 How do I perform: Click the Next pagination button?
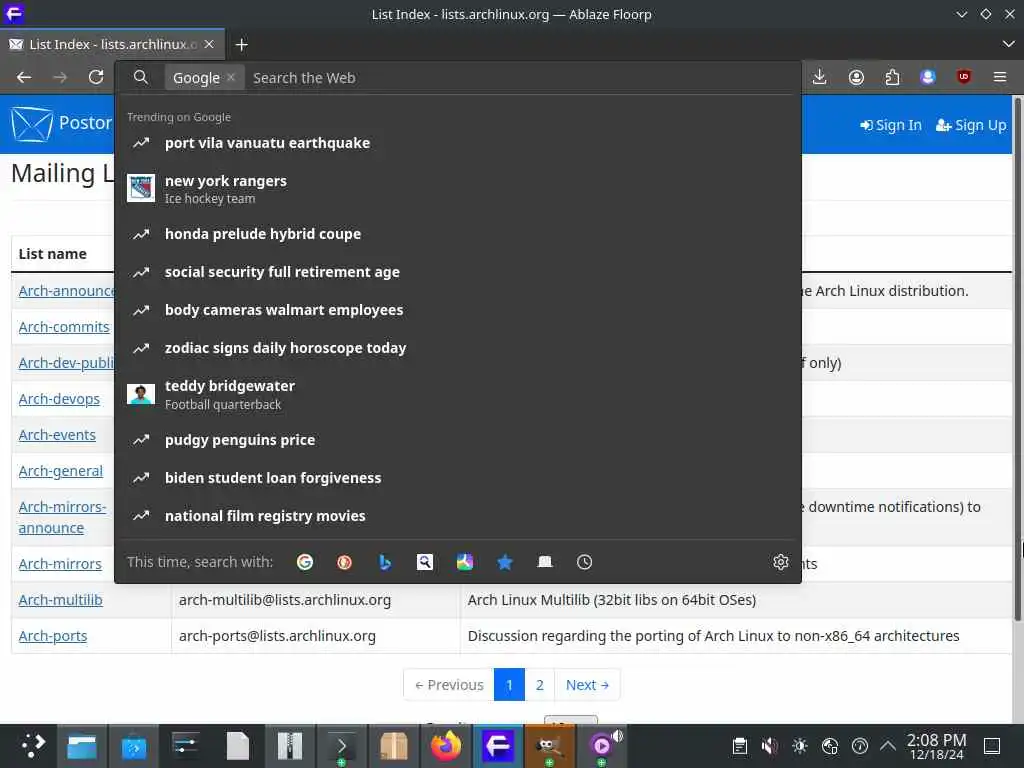pyautogui.click(x=587, y=684)
